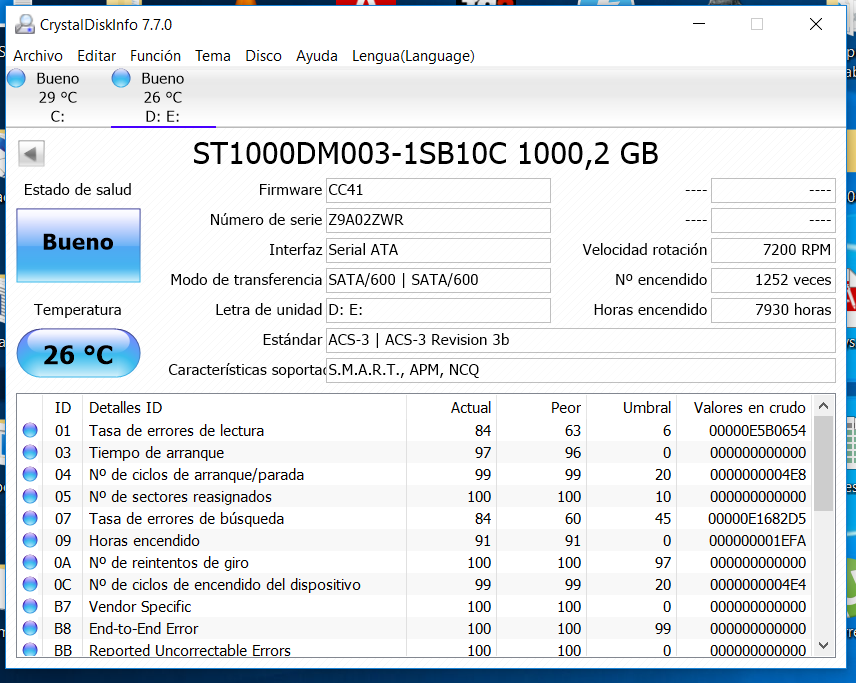Click the Valores en crudo column header
The image size is (856, 683).
click(744, 408)
